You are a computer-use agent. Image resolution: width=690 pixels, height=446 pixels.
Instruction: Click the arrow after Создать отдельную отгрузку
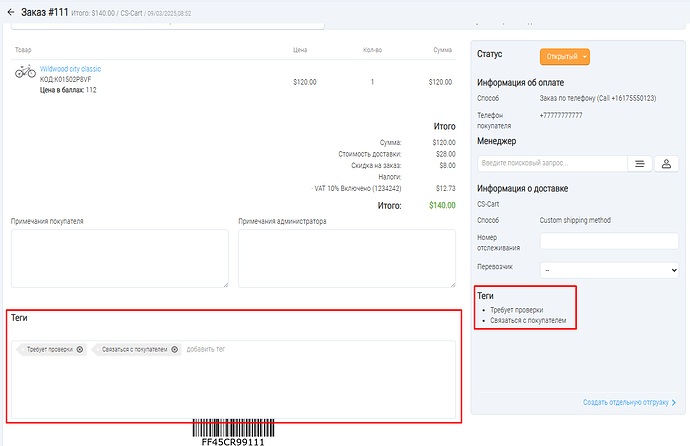coord(674,403)
